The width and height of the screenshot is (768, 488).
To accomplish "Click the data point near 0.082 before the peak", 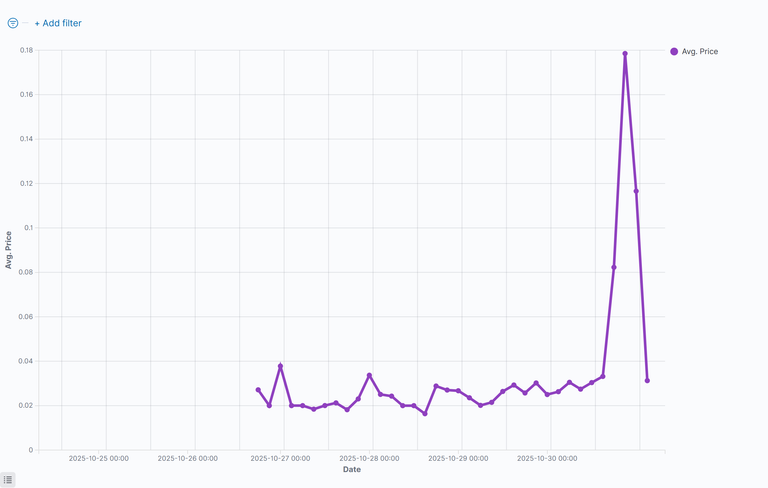I will [x=614, y=267].
